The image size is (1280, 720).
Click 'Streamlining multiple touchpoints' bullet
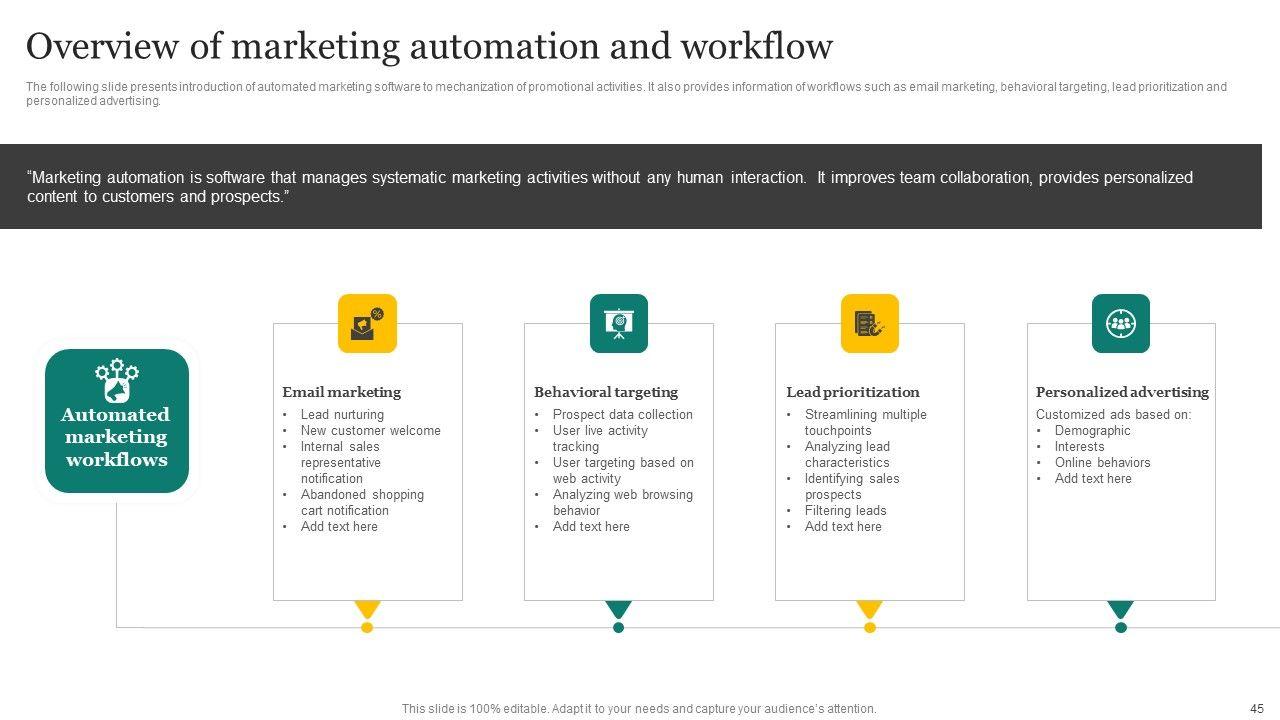[866, 423]
